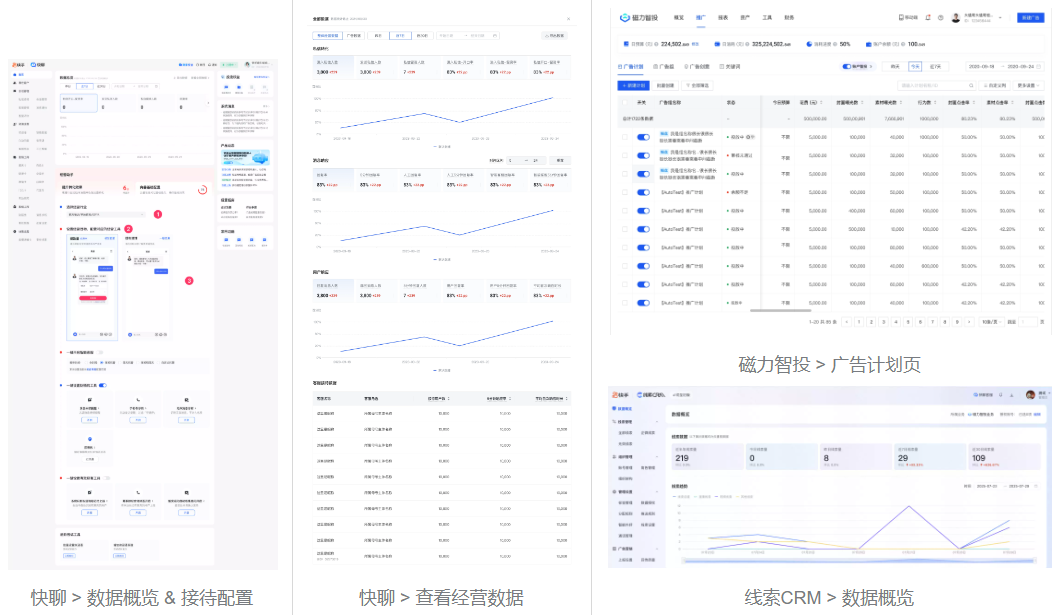This screenshot has width=1063, height=615.
Task: Click next-card arrow in 快聊 data overview
Action: [x=208, y=103]
